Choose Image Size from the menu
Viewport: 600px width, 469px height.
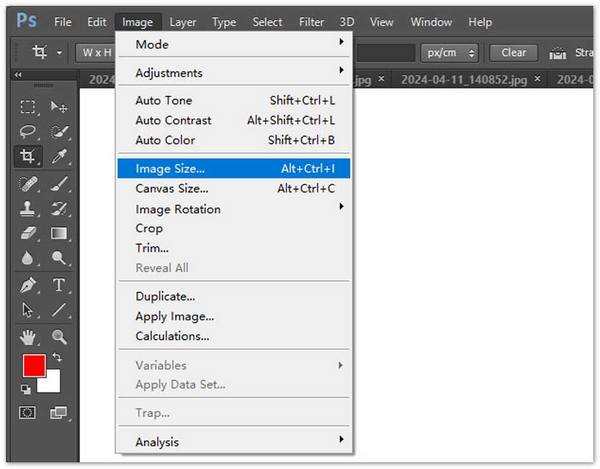[x=233, y=169]
